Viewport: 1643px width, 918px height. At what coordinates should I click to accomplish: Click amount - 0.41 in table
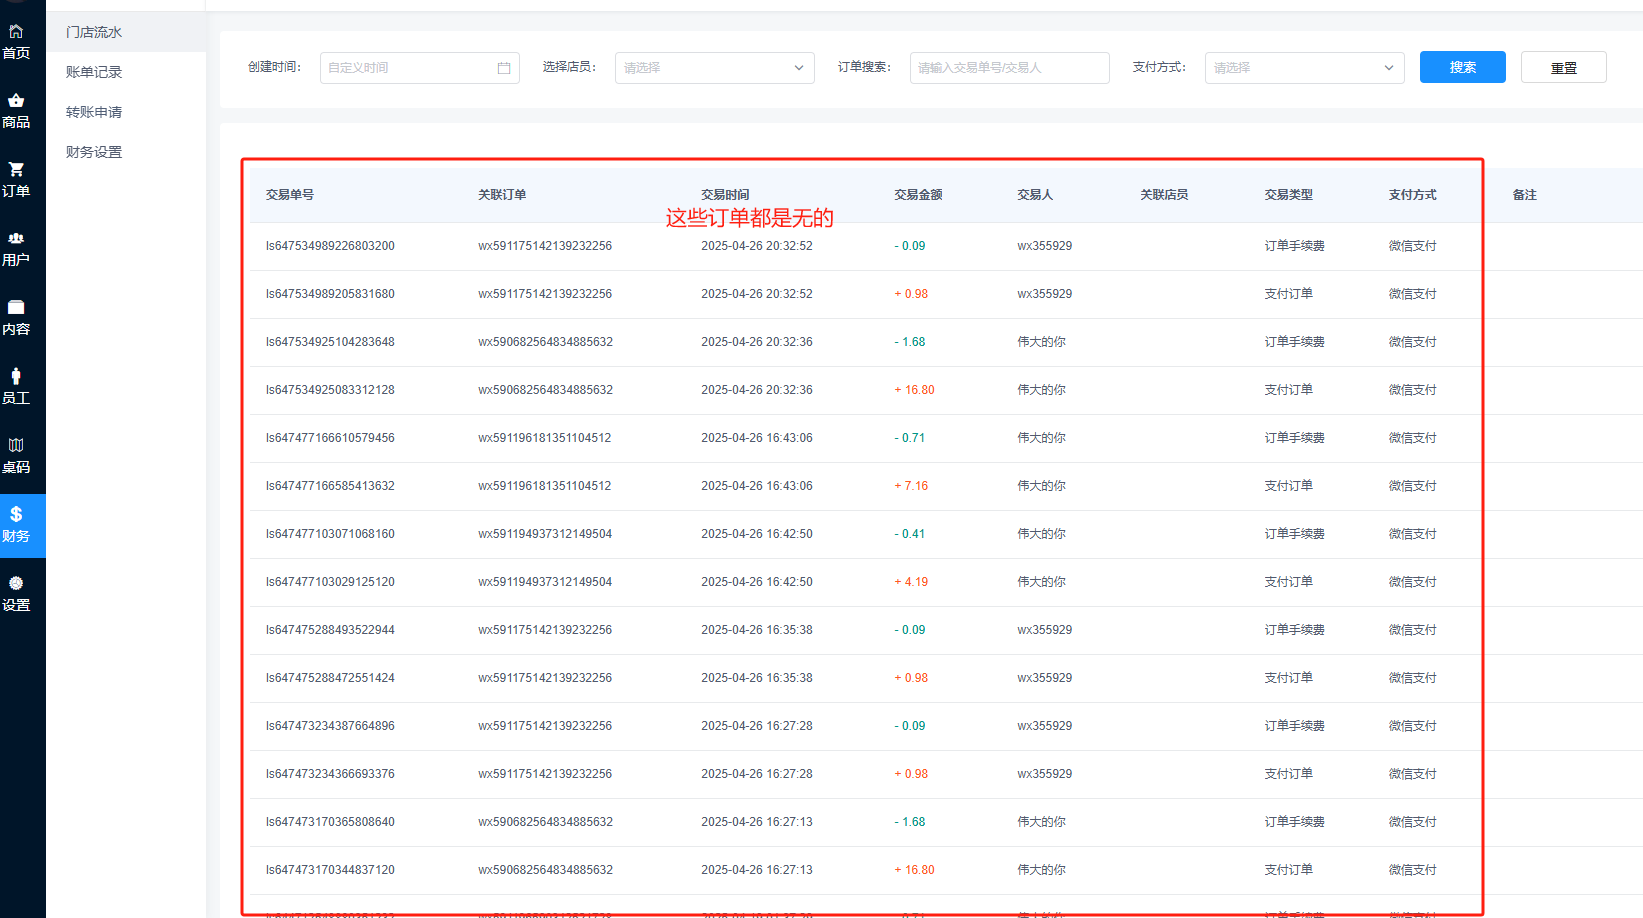(910, 534)
